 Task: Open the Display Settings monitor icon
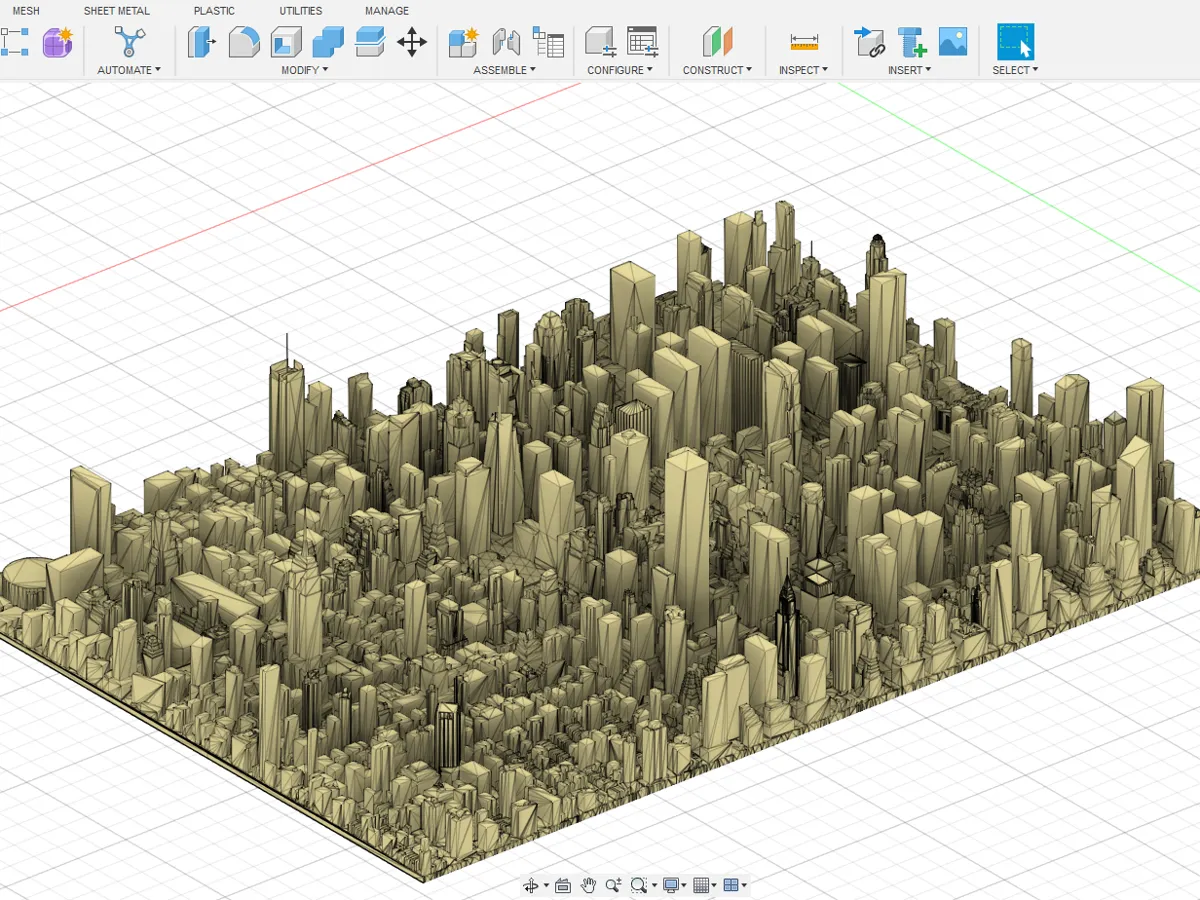coord(670,885)
